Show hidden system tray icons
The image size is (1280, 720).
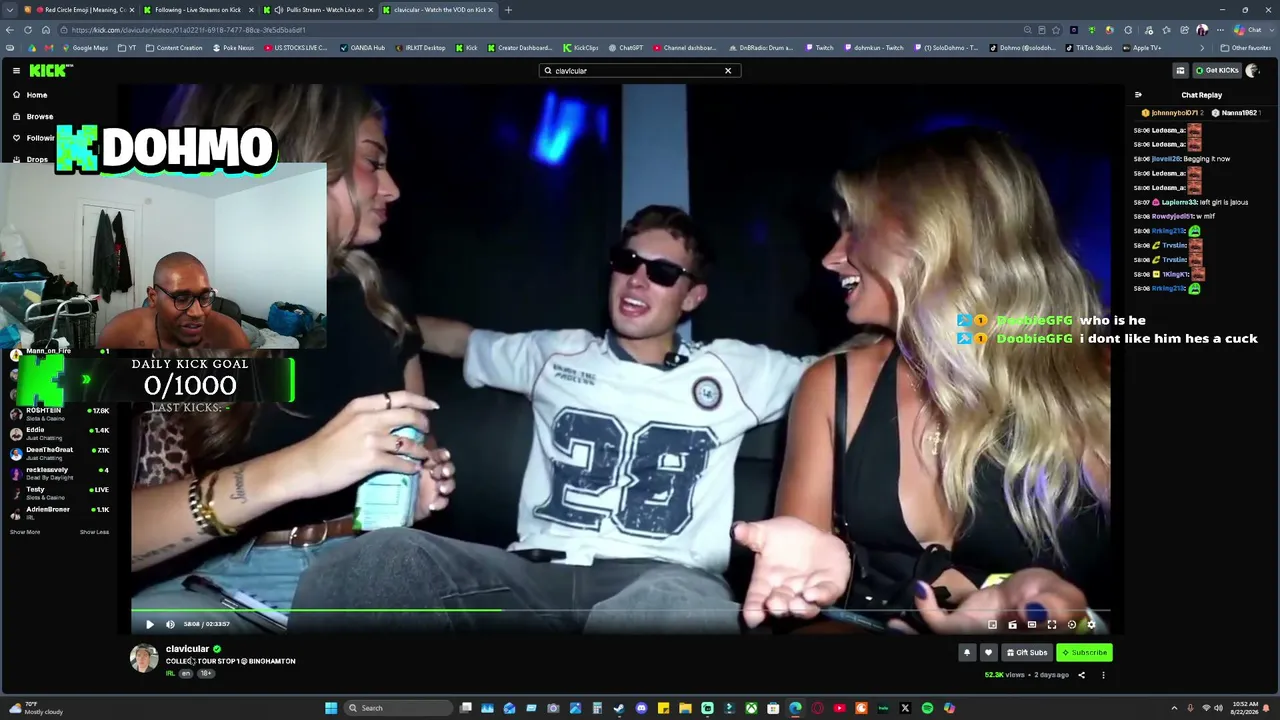click(x=1174, y=708)
